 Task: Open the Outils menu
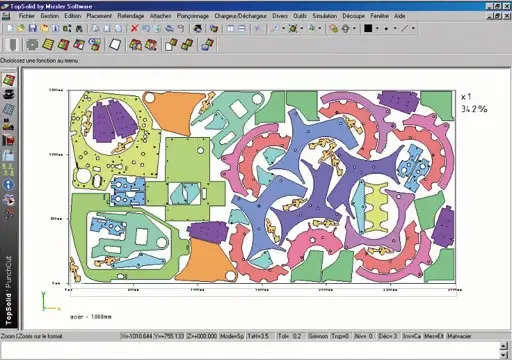300,16
